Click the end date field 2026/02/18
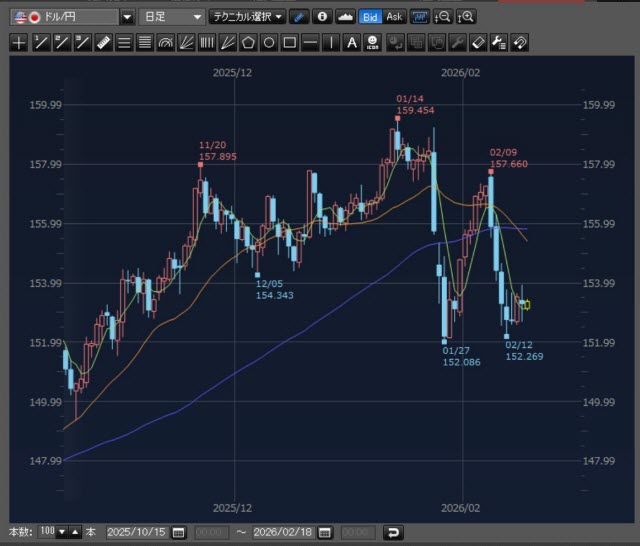 [283, 532]
